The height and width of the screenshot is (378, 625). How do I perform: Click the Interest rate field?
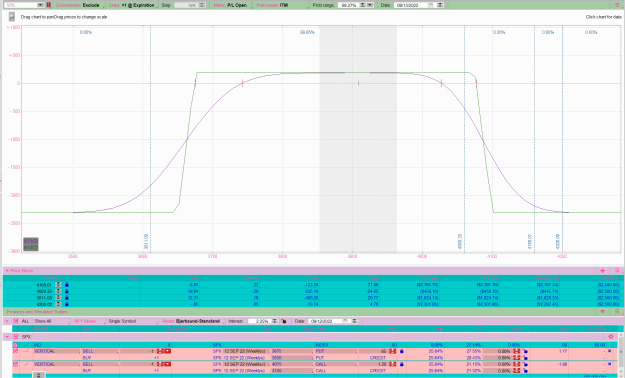click(259, 321)
